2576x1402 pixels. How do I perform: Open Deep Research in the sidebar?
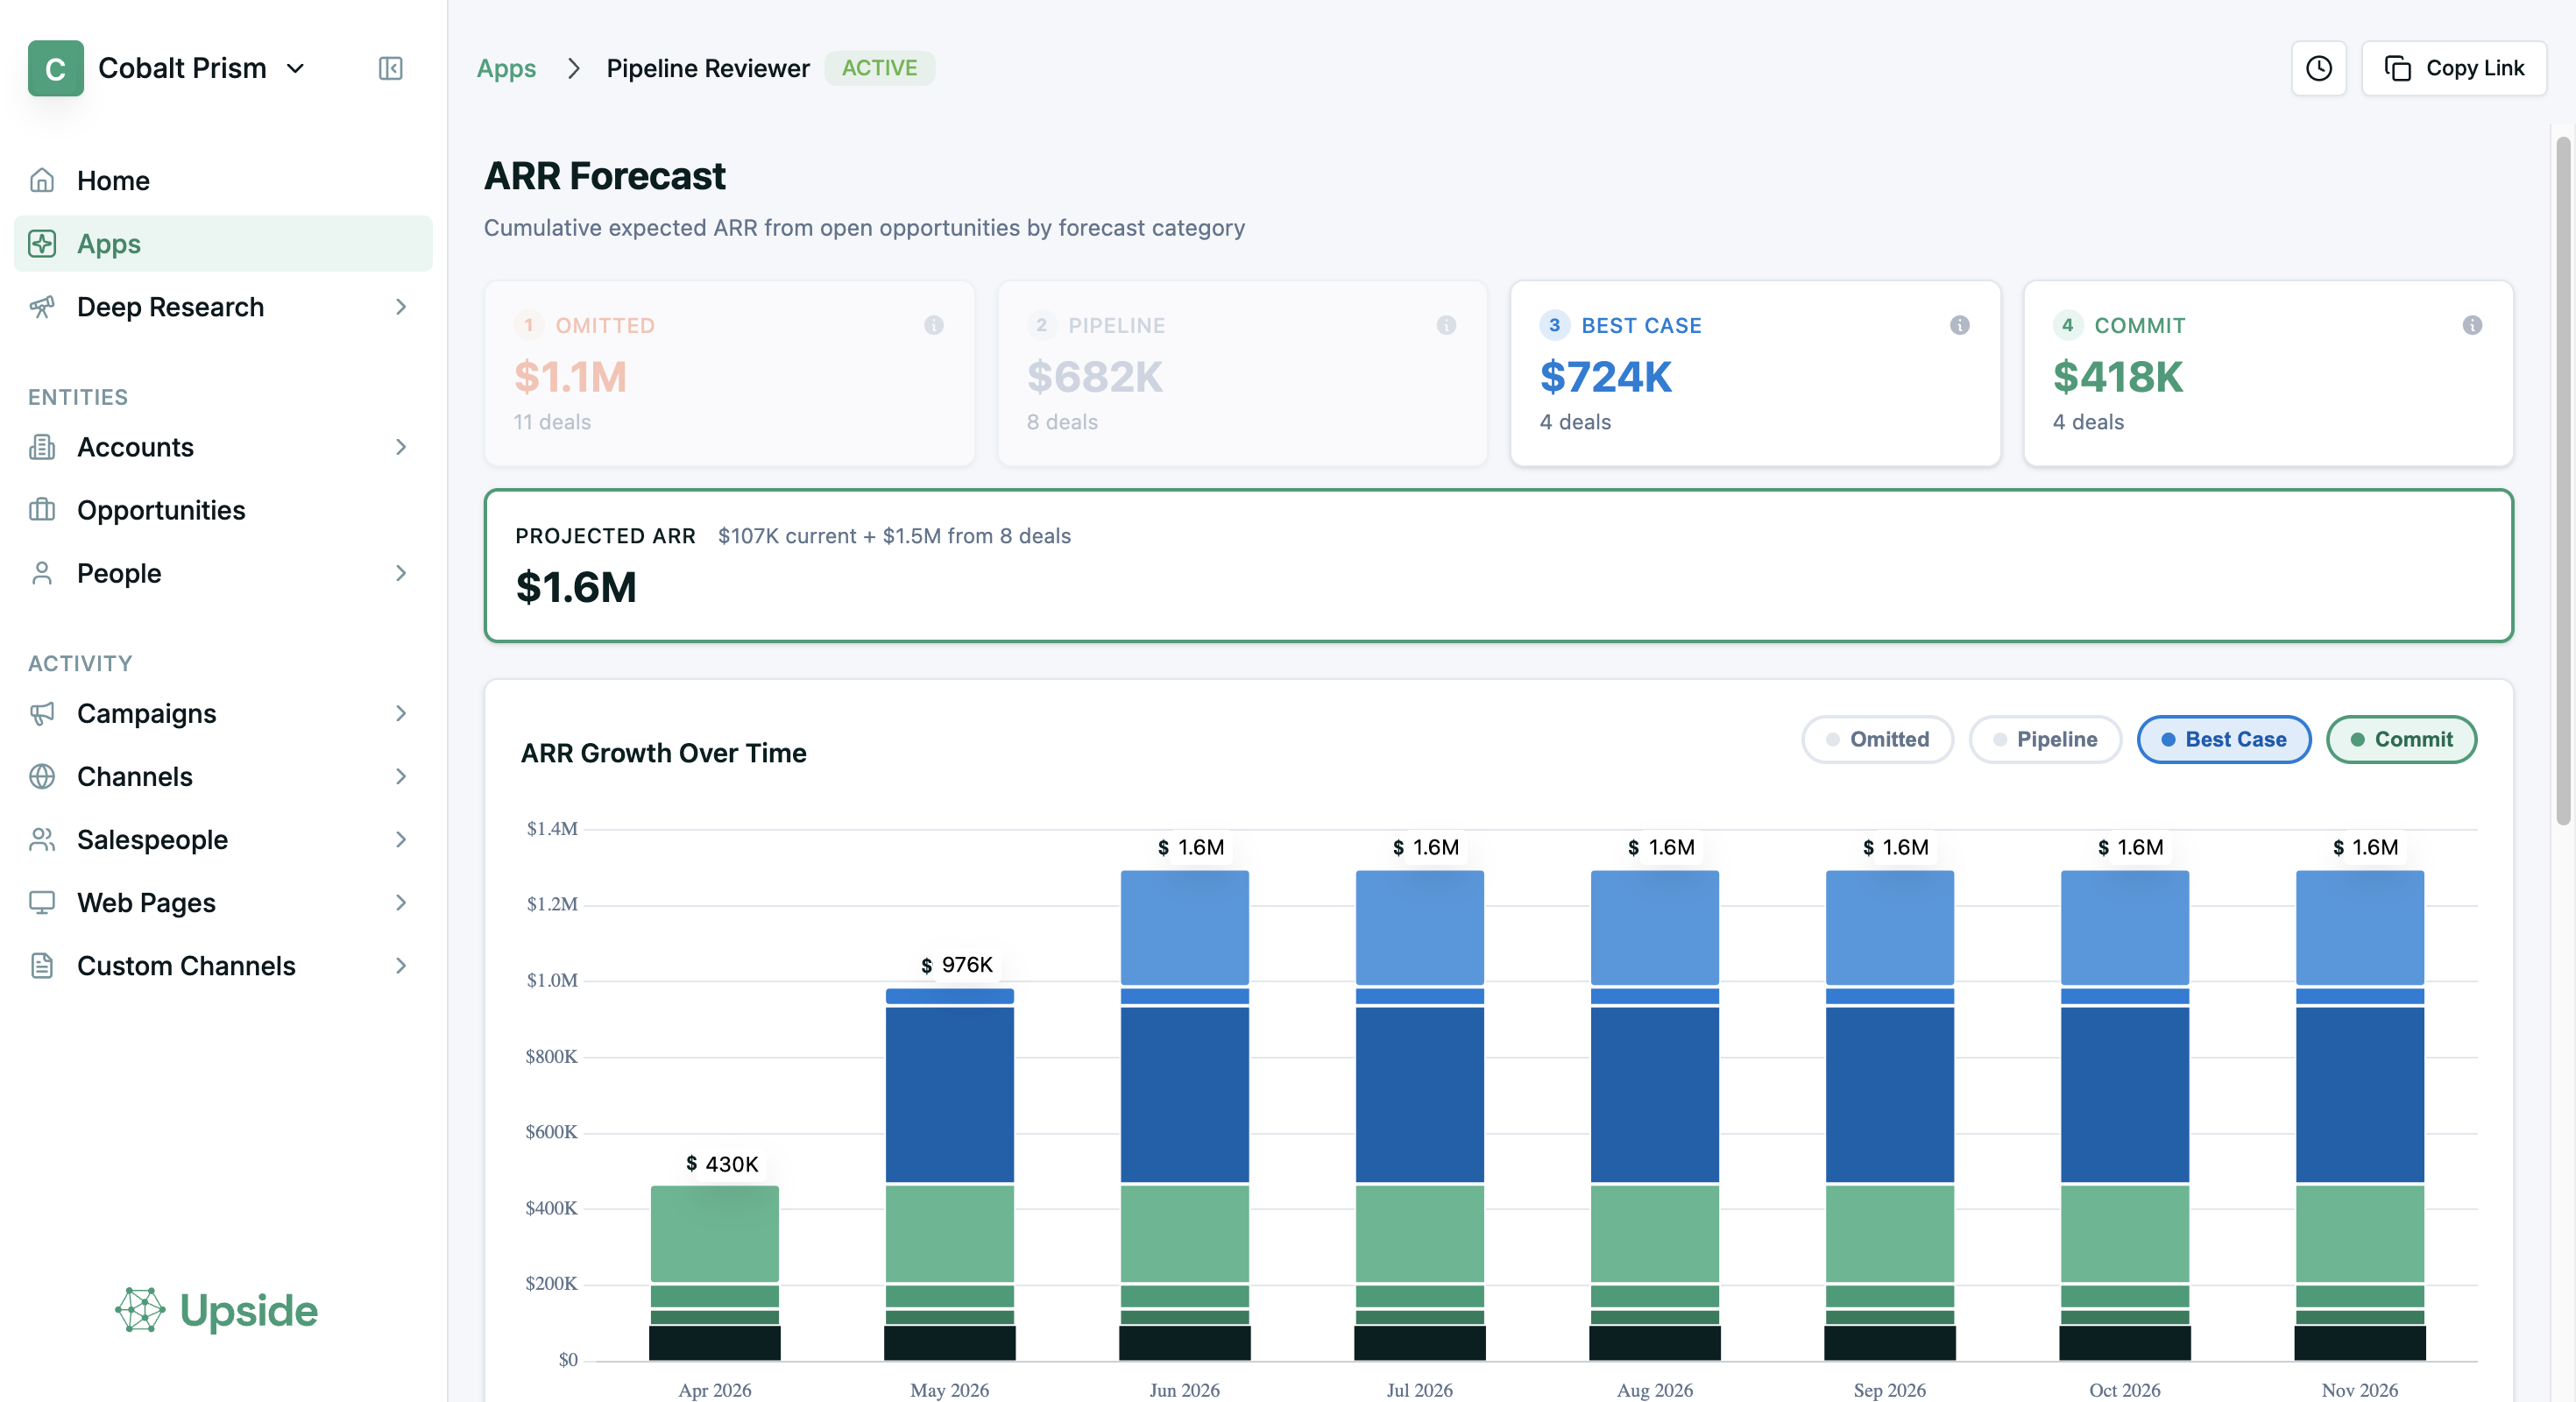pyautogui.click(x=223, y=306)
